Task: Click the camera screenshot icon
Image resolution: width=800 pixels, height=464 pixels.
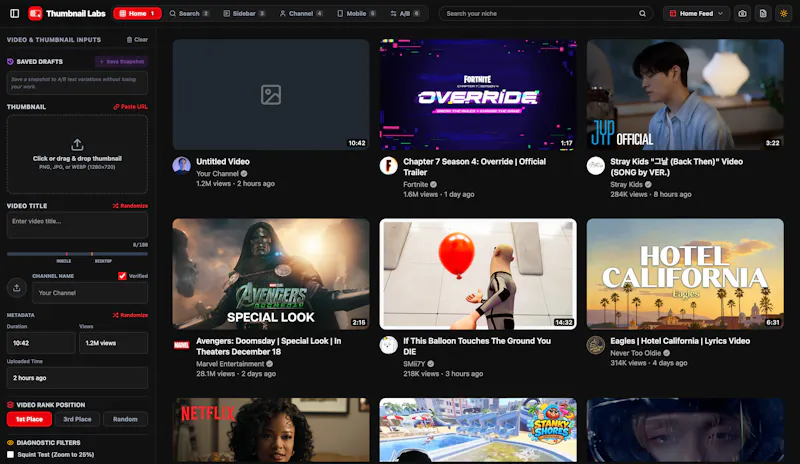Action: coord(742,13)
